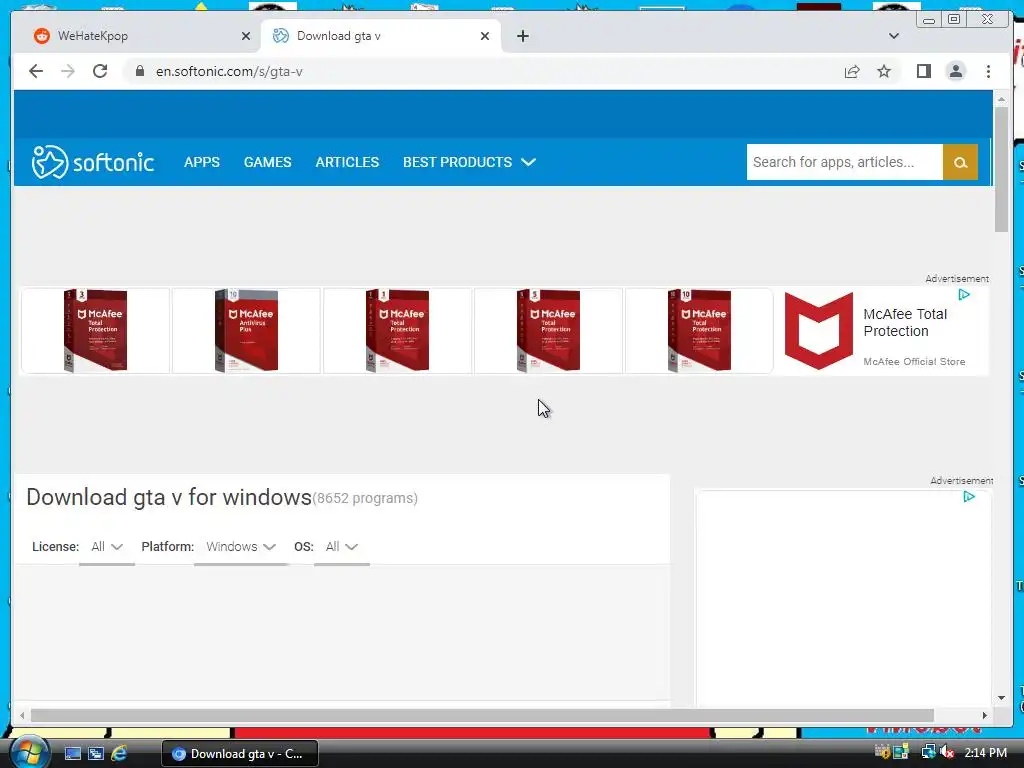
Task: View site security lock info
Action: pos(139,71)
